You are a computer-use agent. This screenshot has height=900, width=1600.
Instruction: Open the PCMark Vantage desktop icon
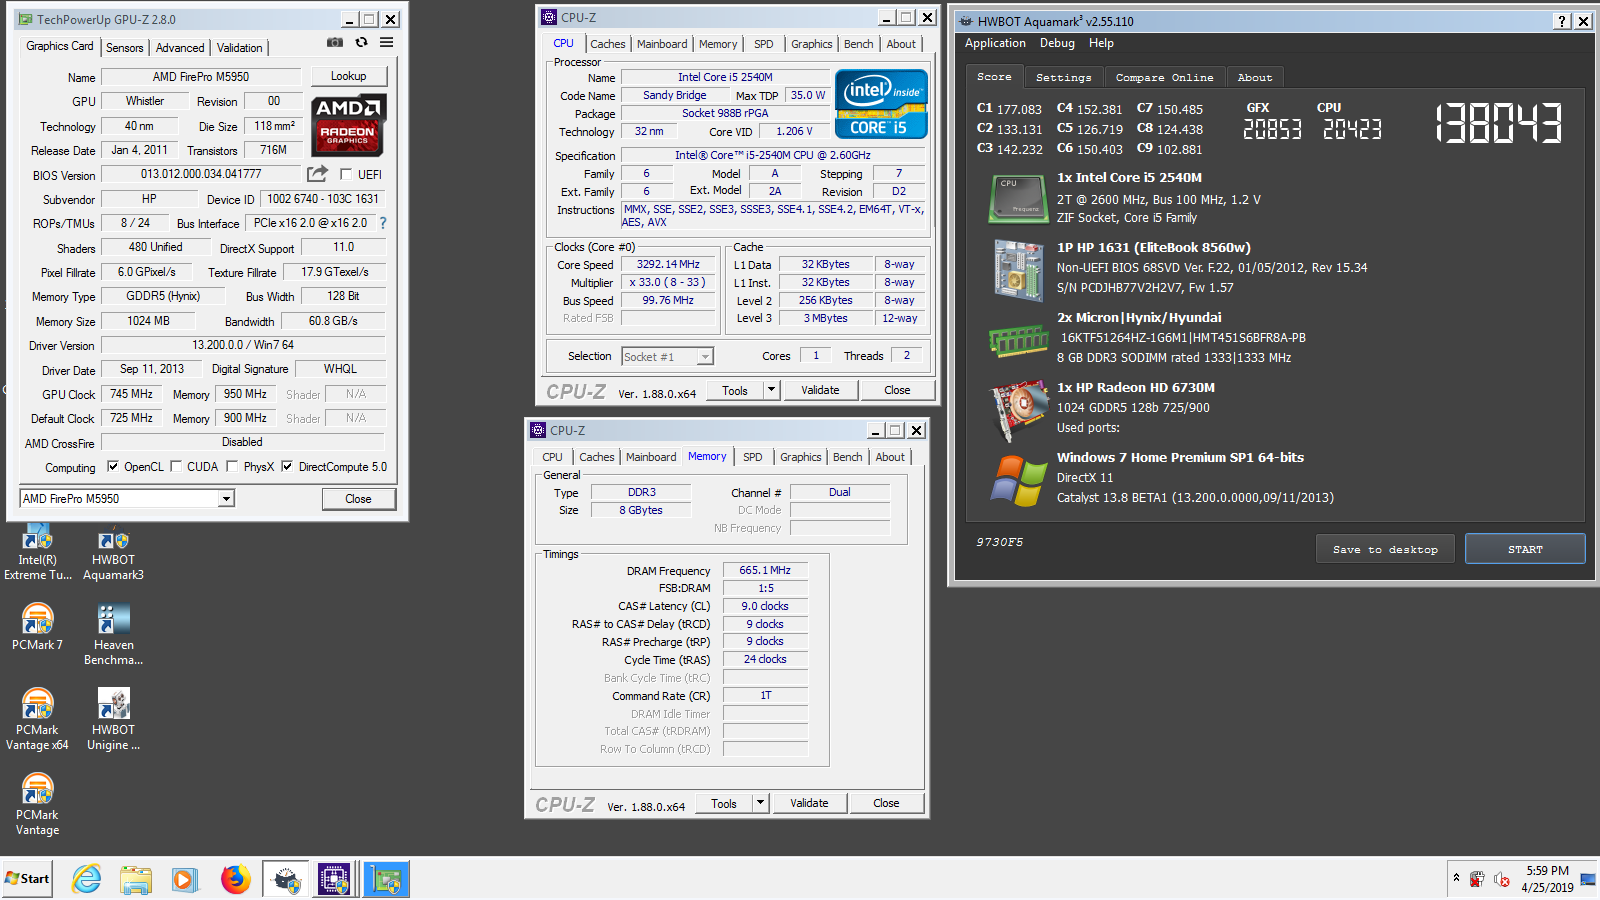point(38,803)
